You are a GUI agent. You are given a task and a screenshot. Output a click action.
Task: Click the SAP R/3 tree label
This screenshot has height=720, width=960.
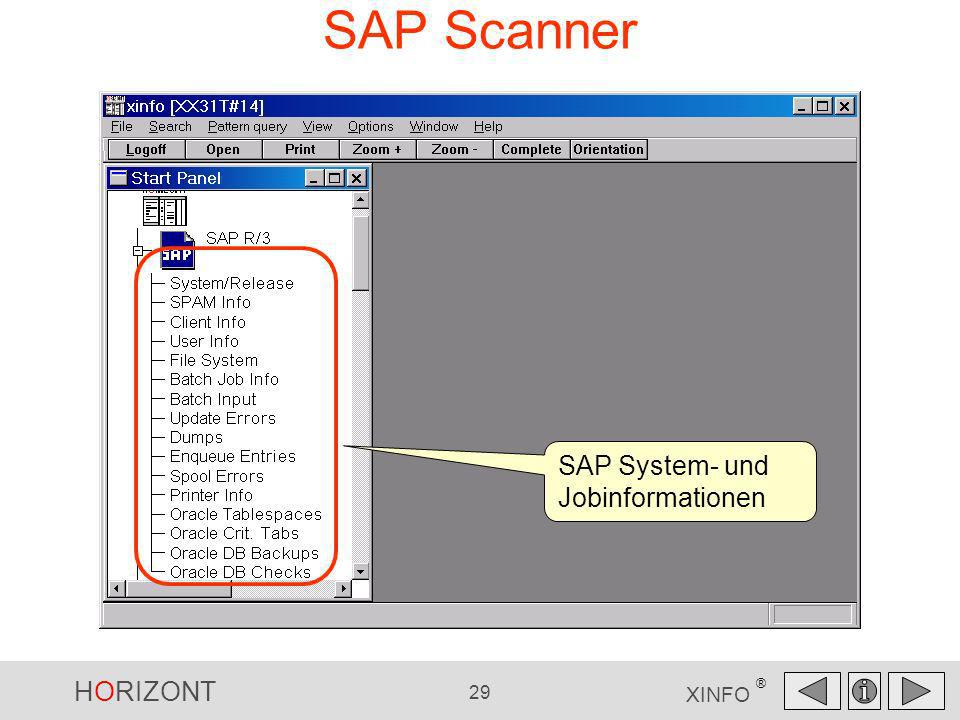(238, 238)
